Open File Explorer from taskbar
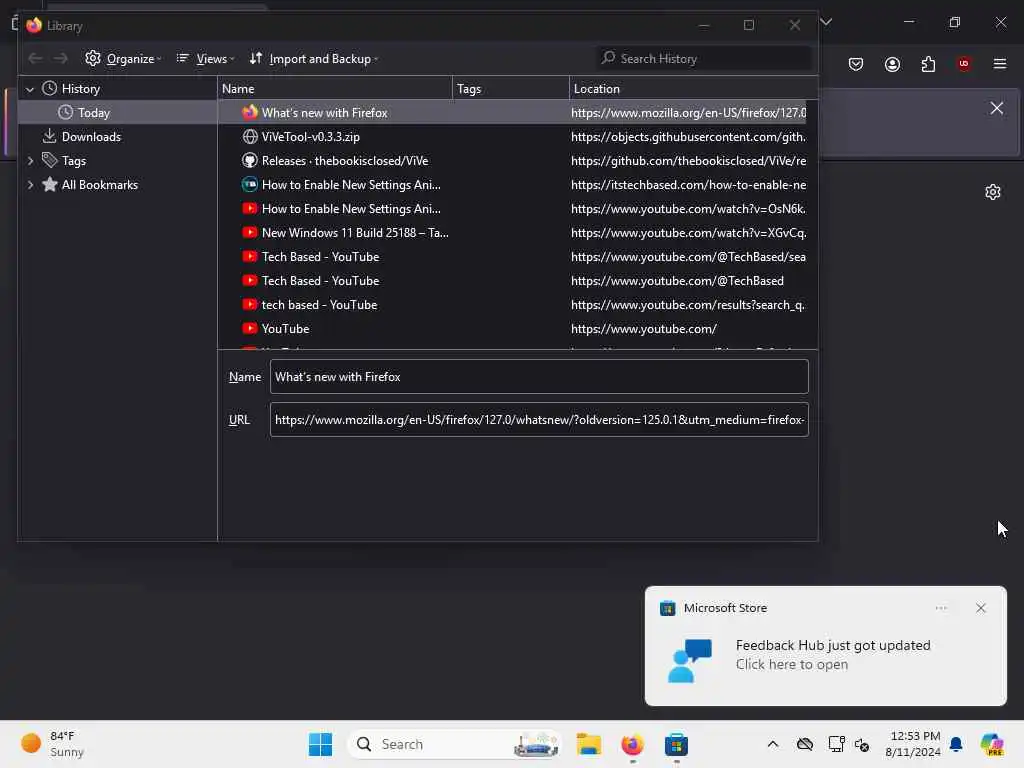 click(588, 744)
